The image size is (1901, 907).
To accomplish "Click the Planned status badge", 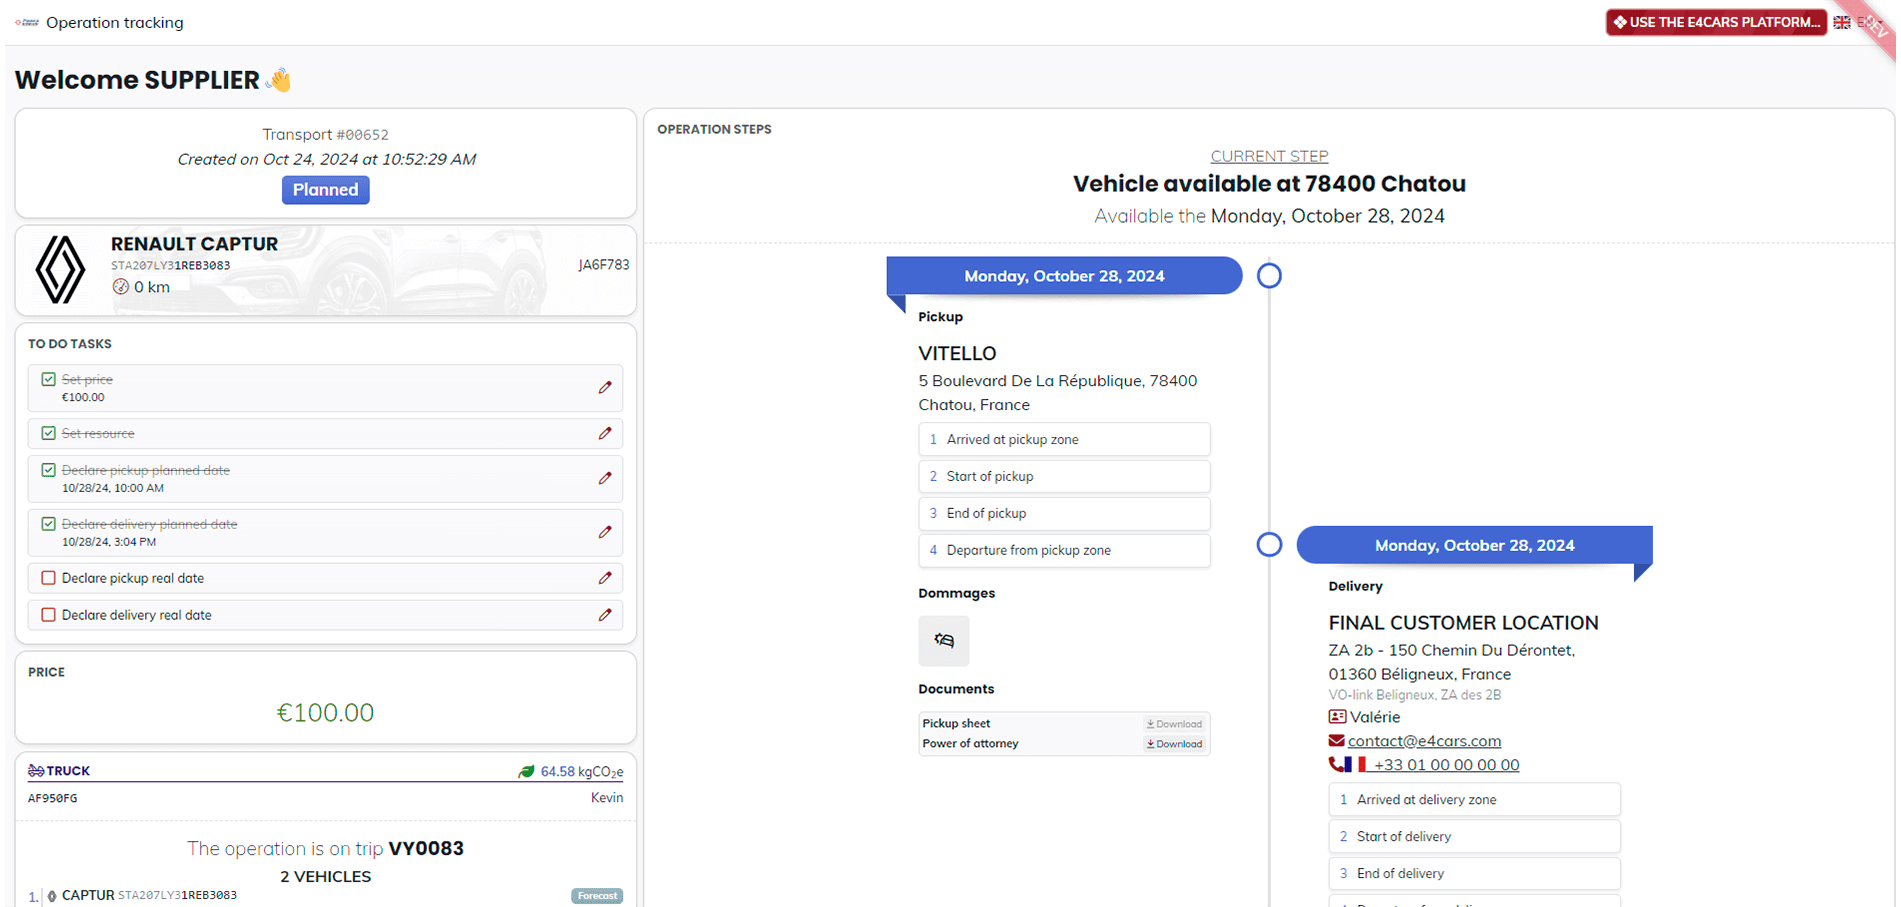I will click(325, 190).
